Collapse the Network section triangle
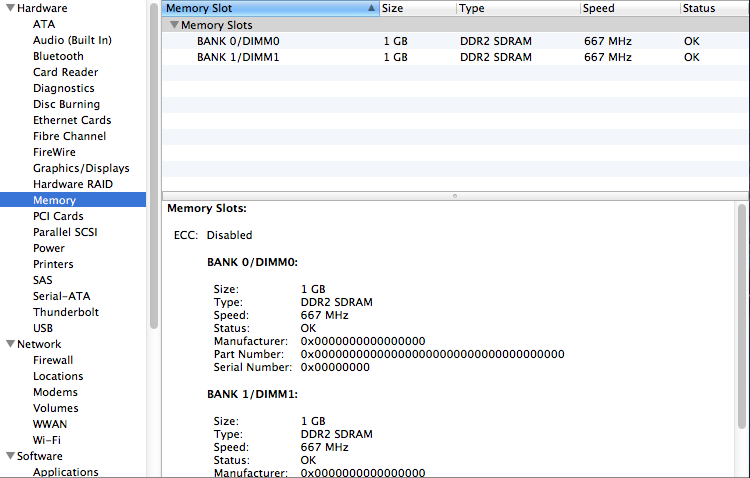This screenshot has width=750, height=478. pos(10,344)
